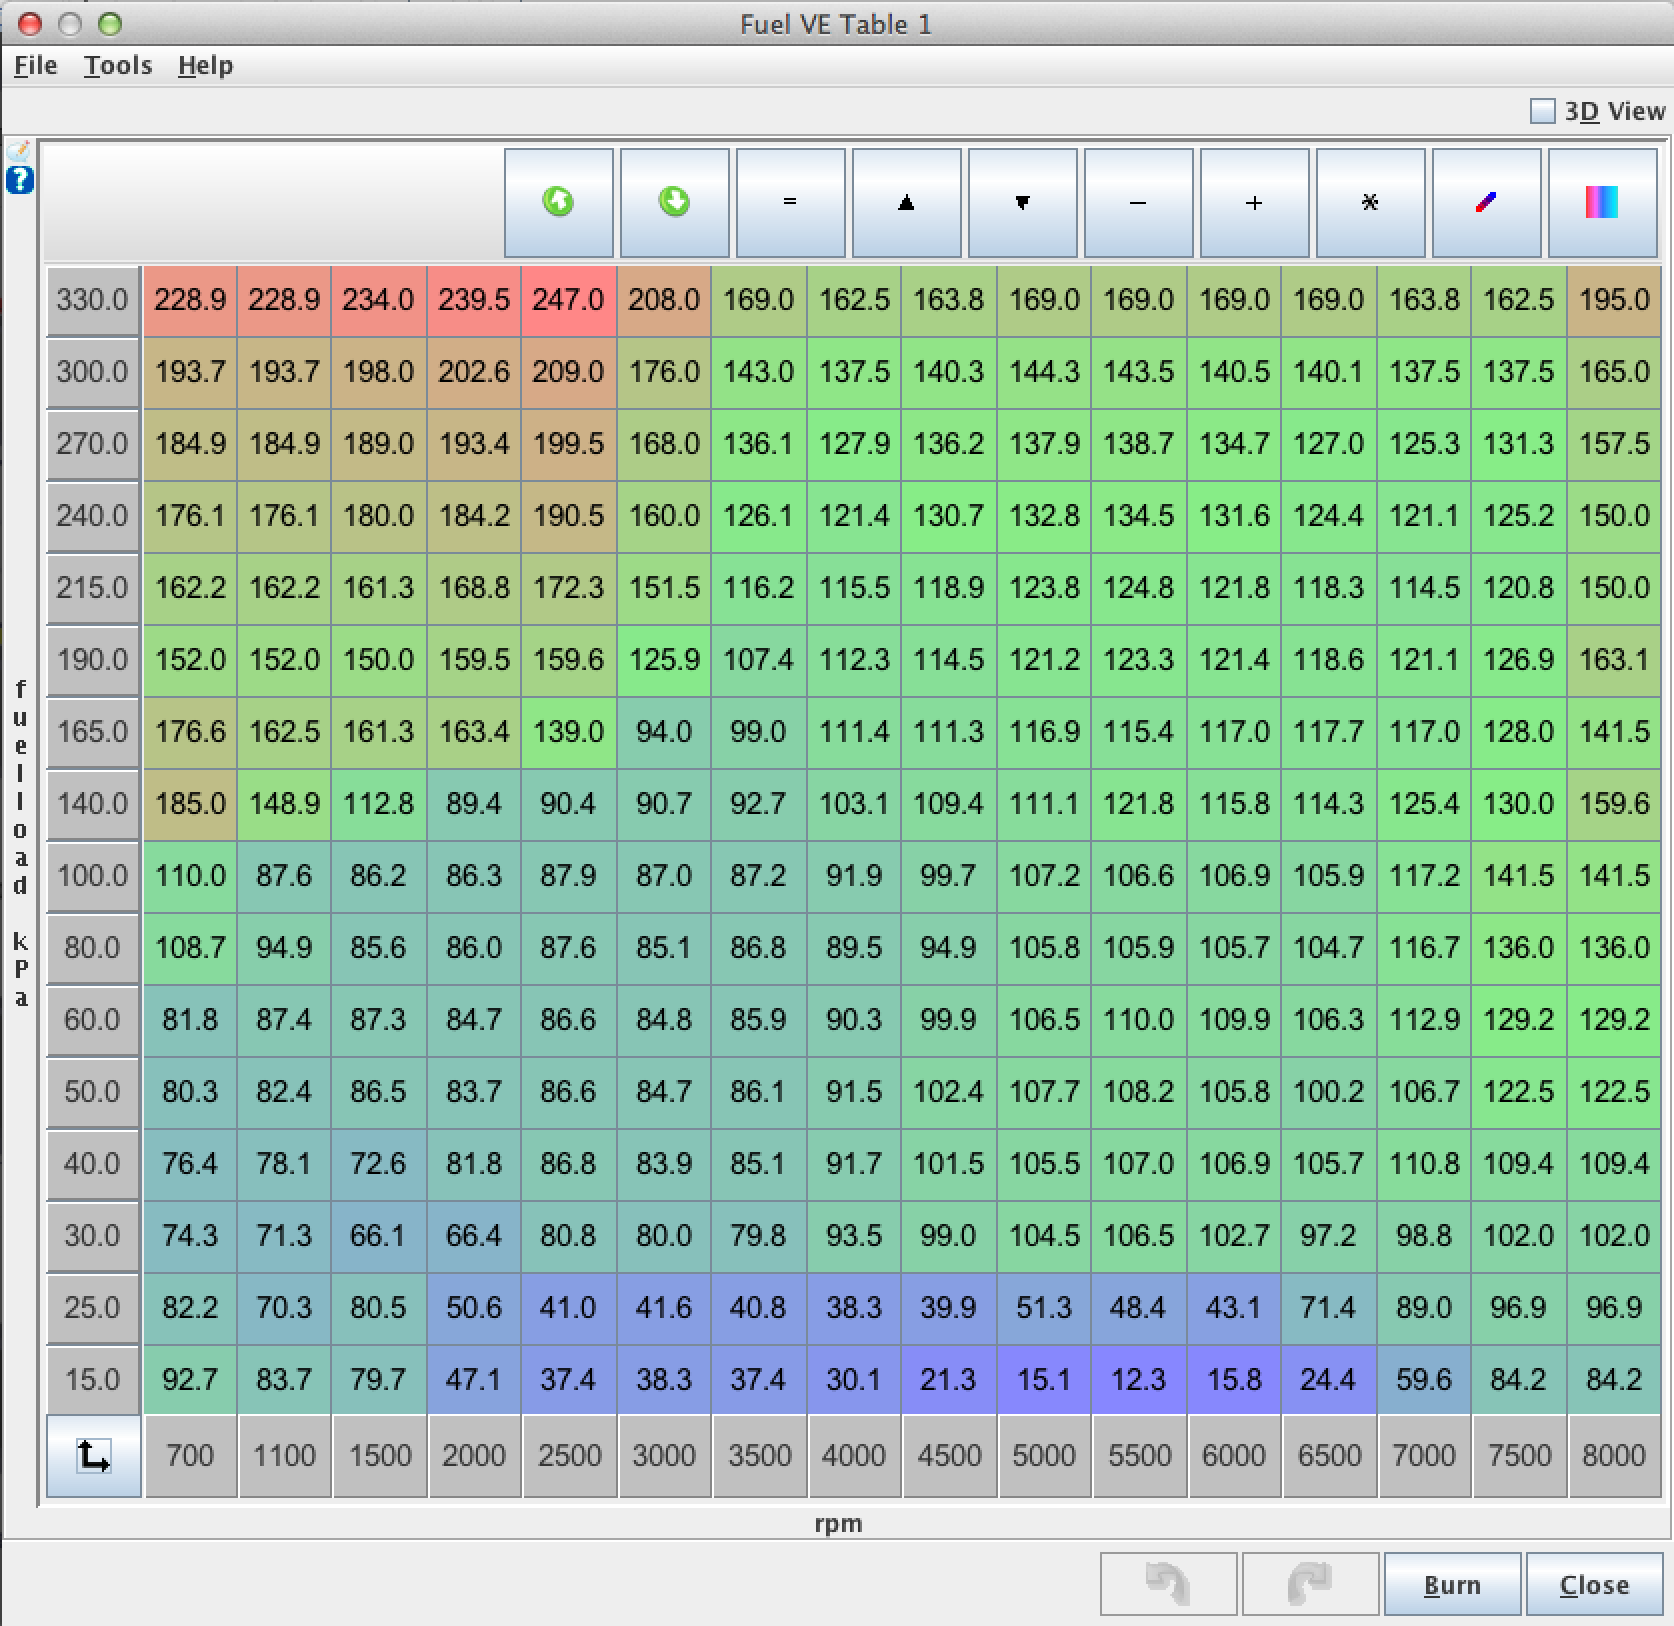Viewport: 1674px width, 1626px height.
Task: Open the Tools menu
Action: tap(118, 66)
